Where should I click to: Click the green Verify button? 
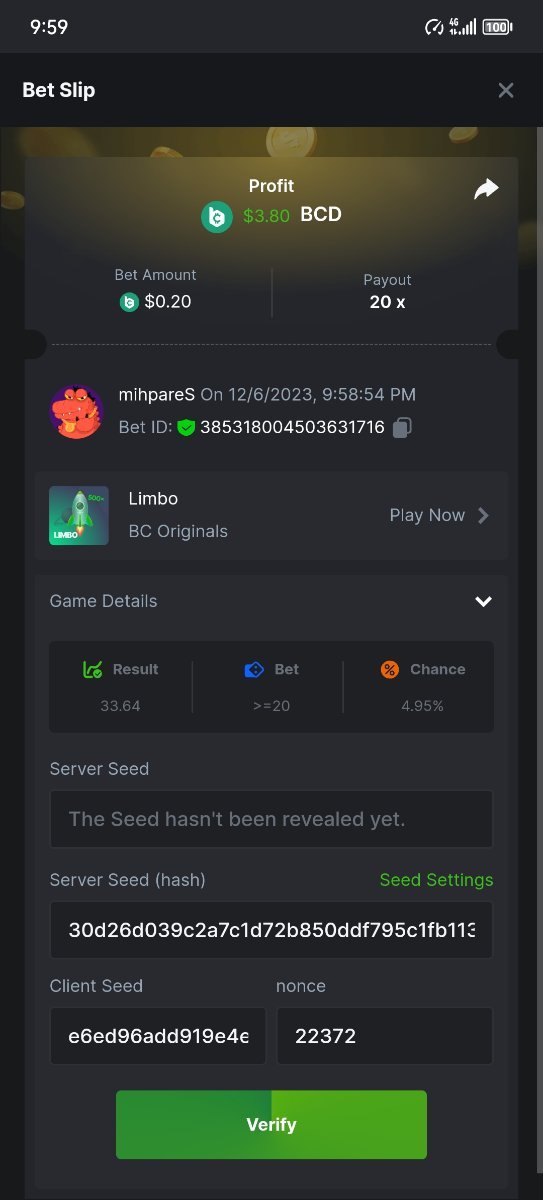point(271,1125)
